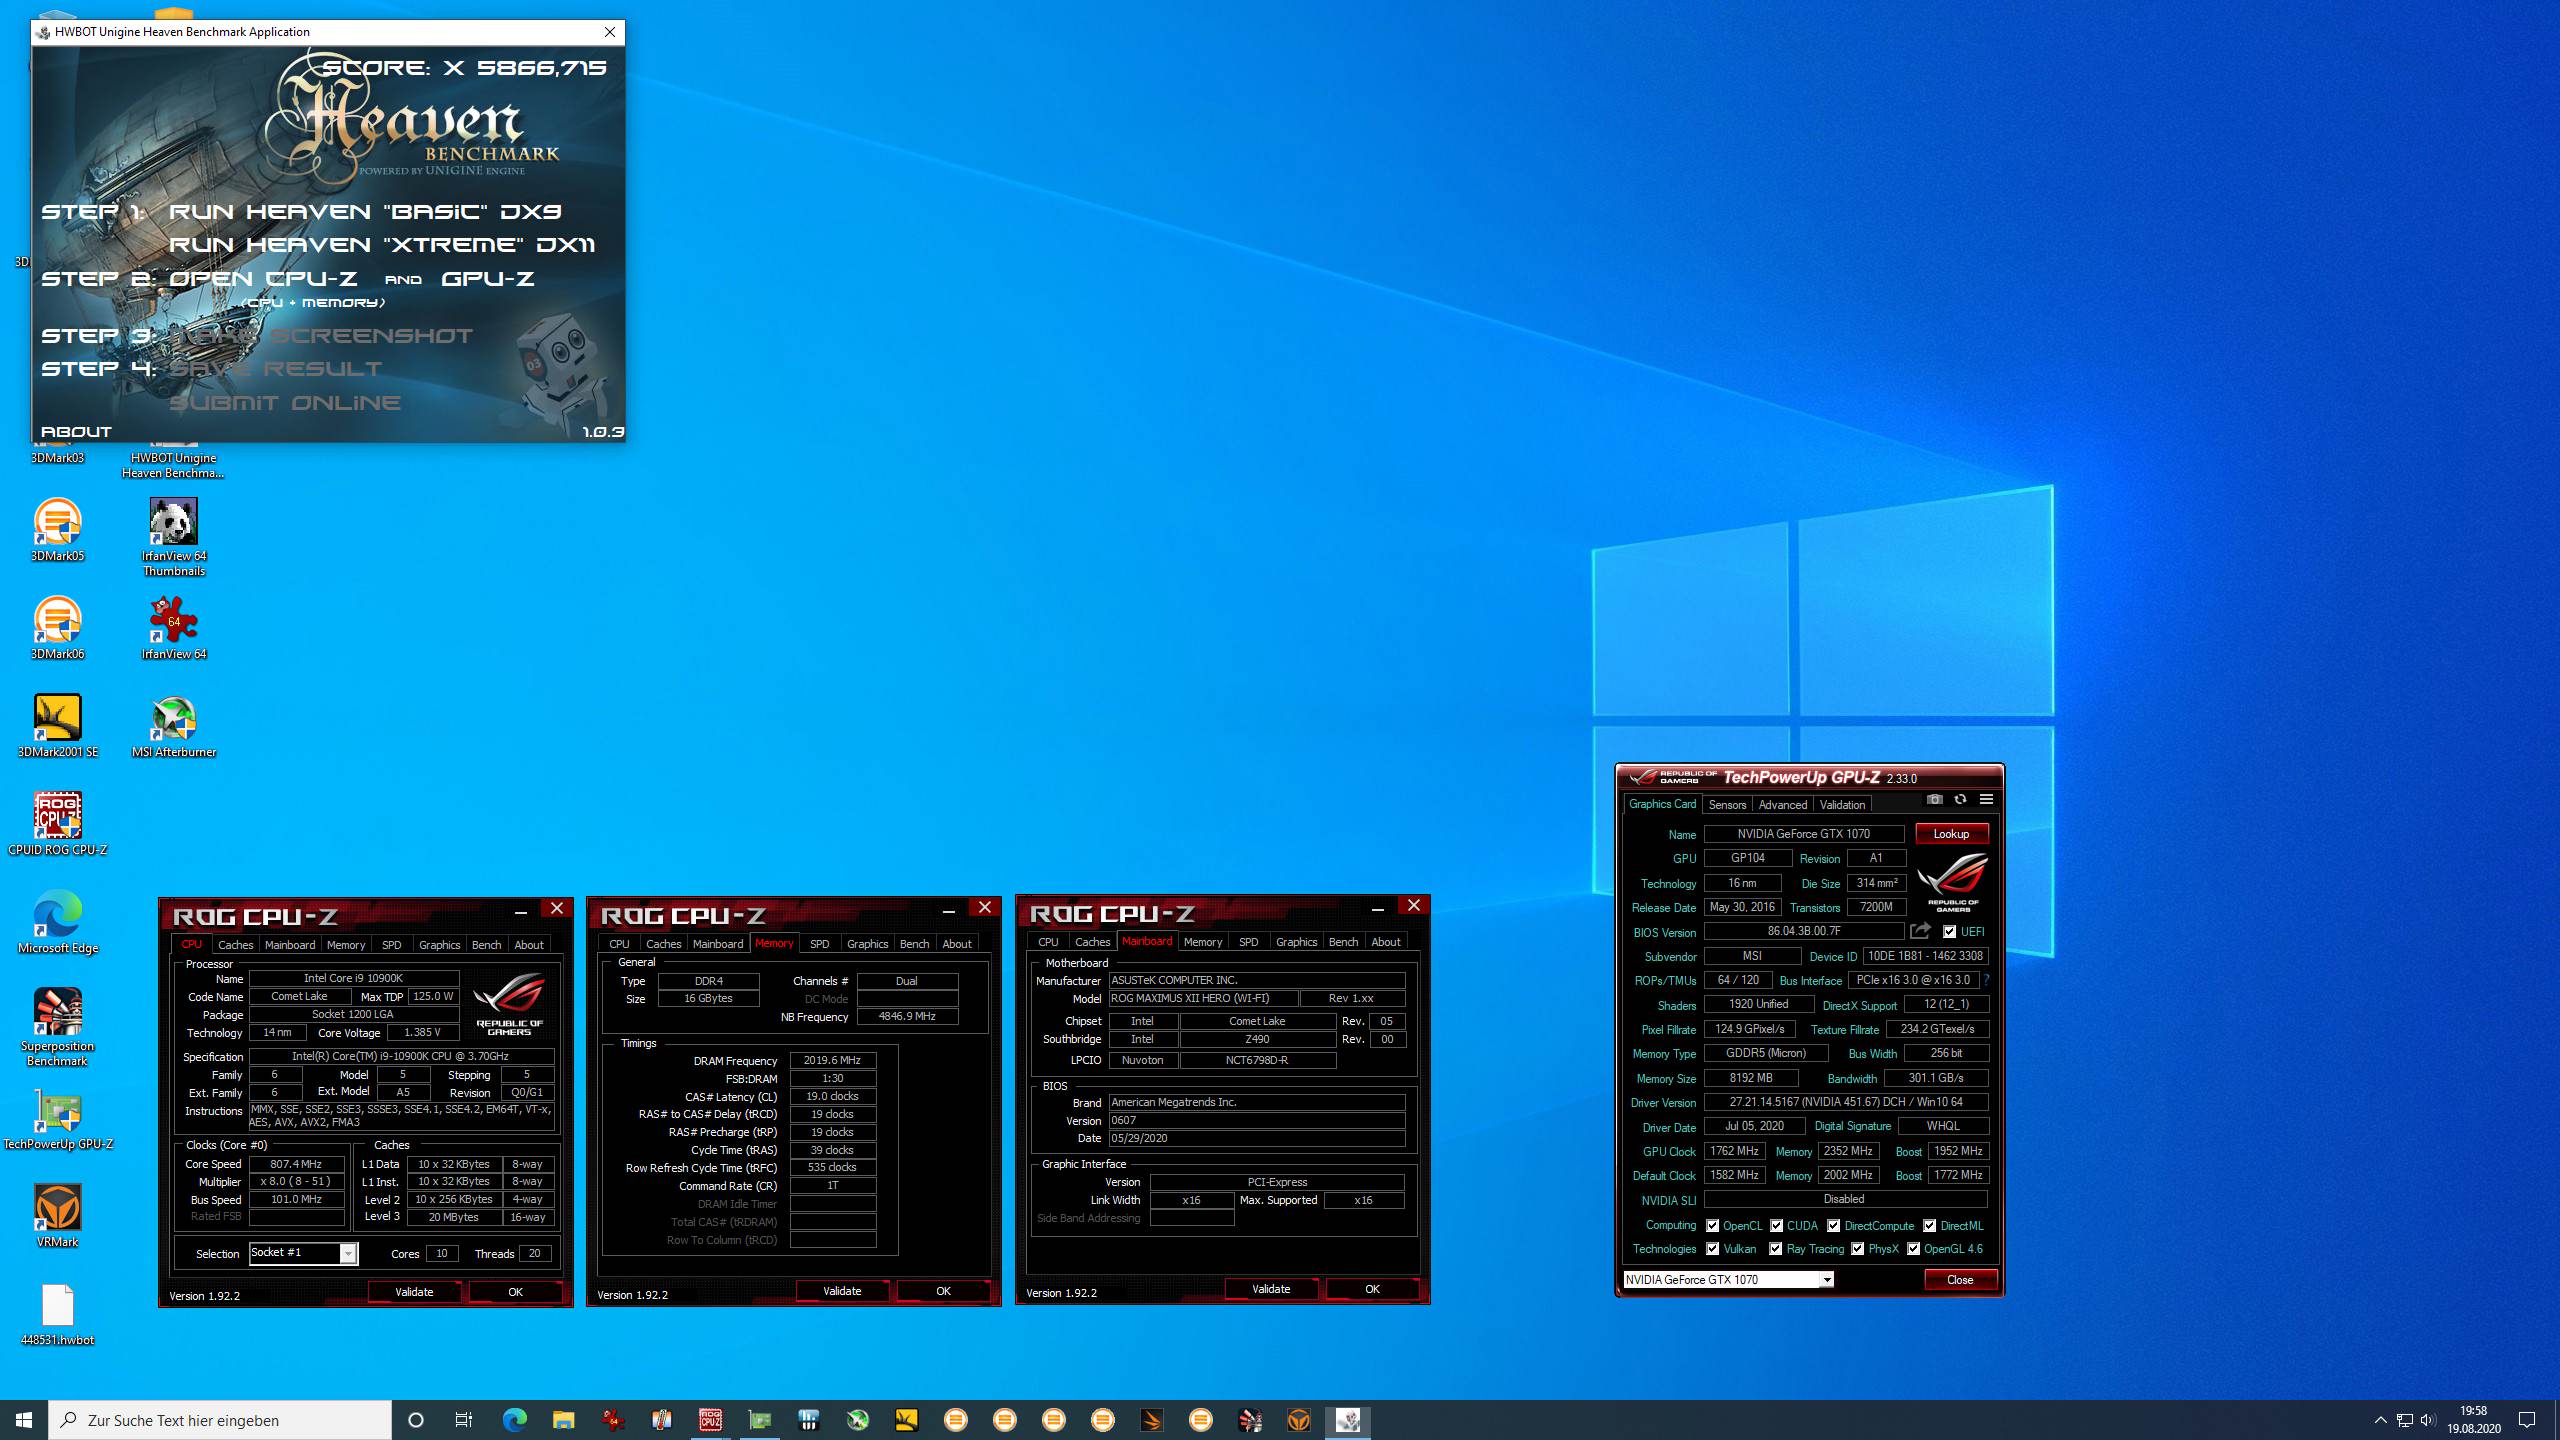Toggle the PhysX checkbox

point(1857,1249)
